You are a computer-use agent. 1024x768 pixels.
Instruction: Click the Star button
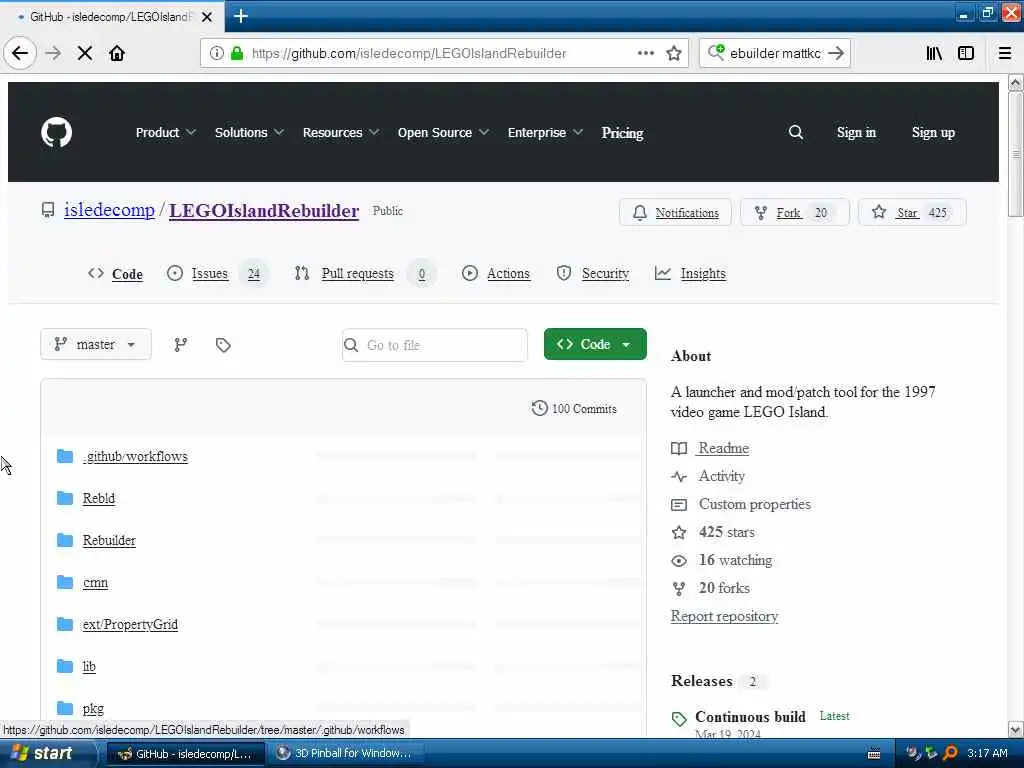point(912,212)
